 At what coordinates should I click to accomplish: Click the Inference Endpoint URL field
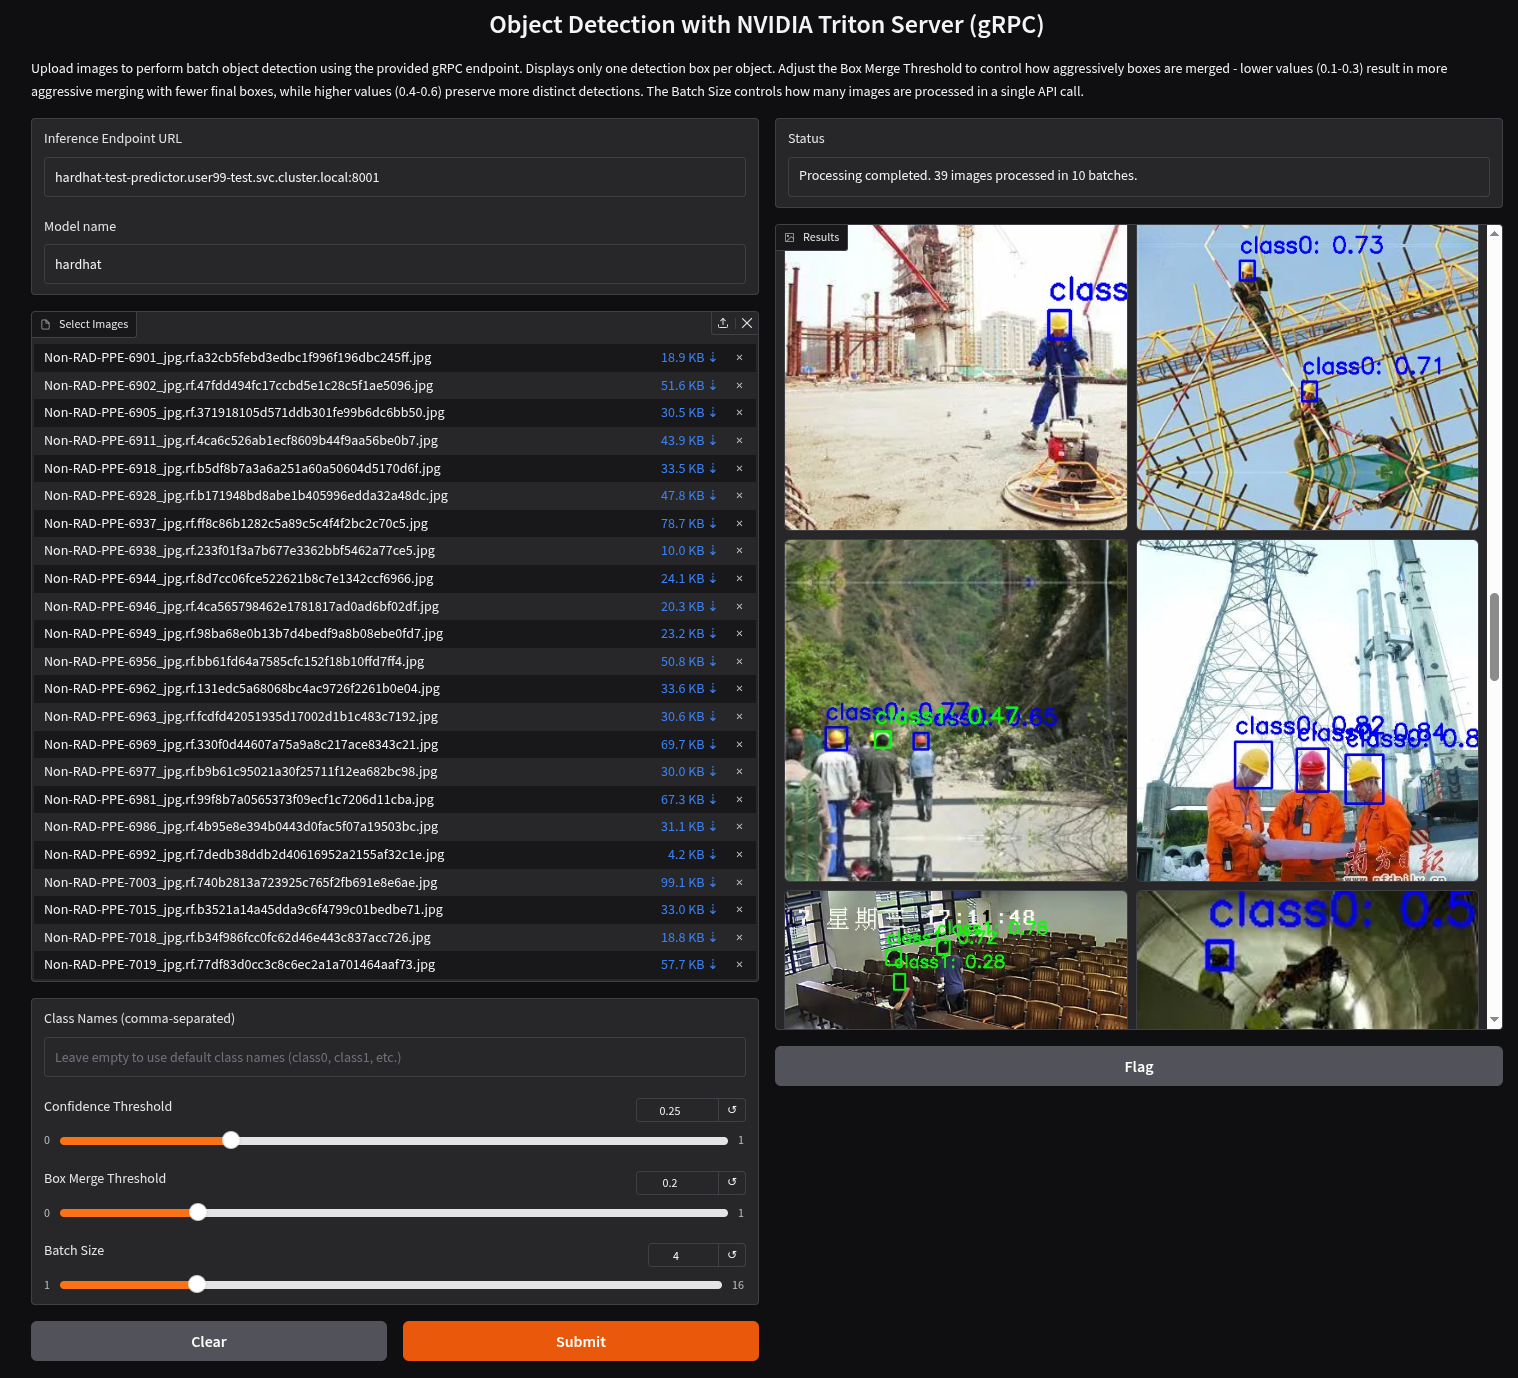coord(395,177)
